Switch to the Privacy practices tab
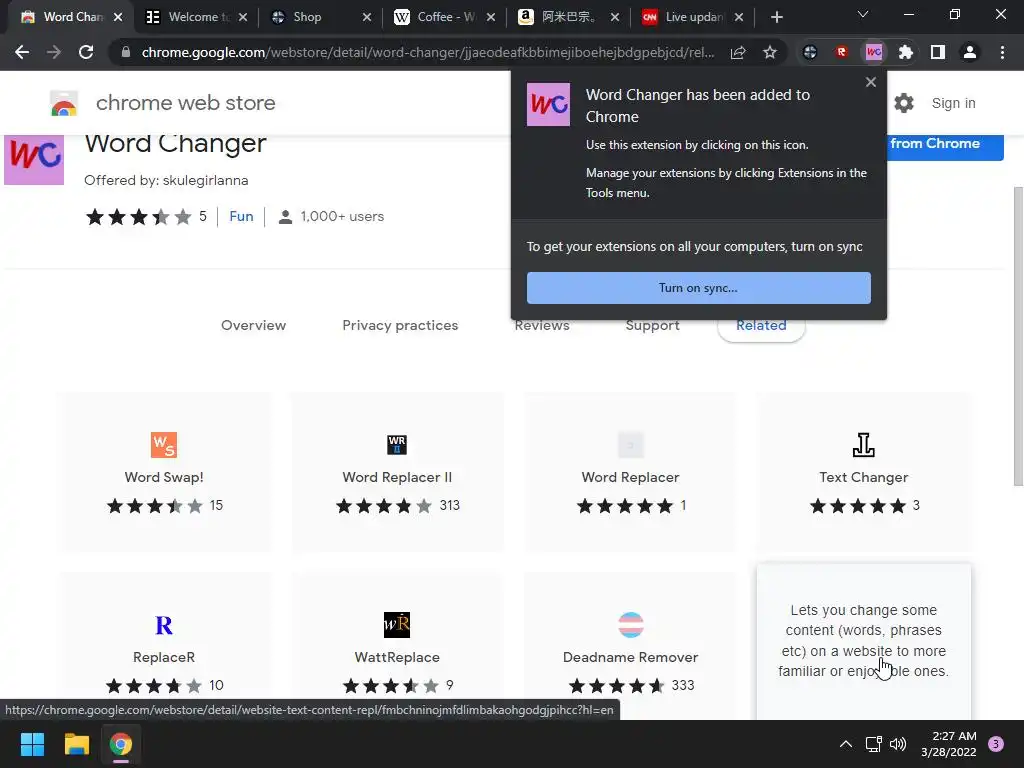The width and height of the screenshot is (1024, 768). pos(400,325)
